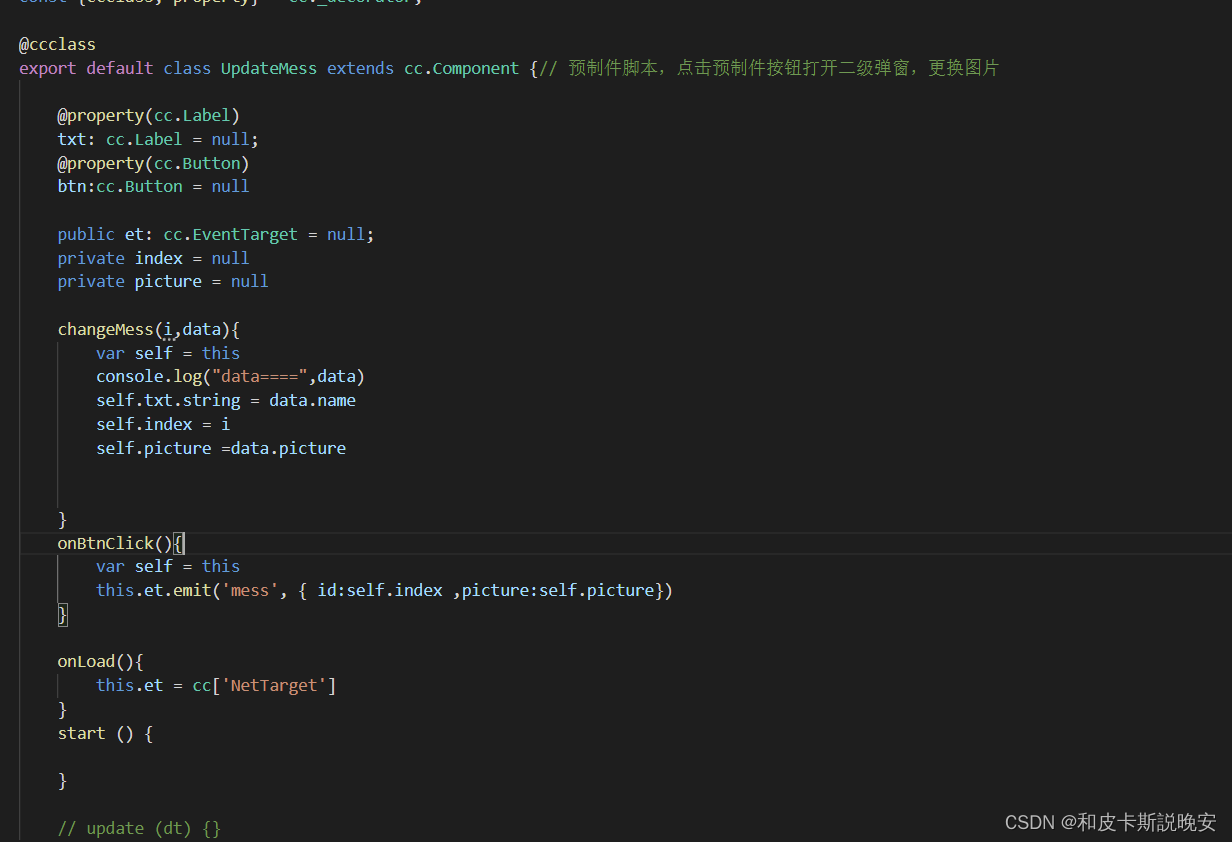Click the "self.txt.string = data.name" line
The image size is (1232, 842).
pyautogui.click(x=226, y=400)
